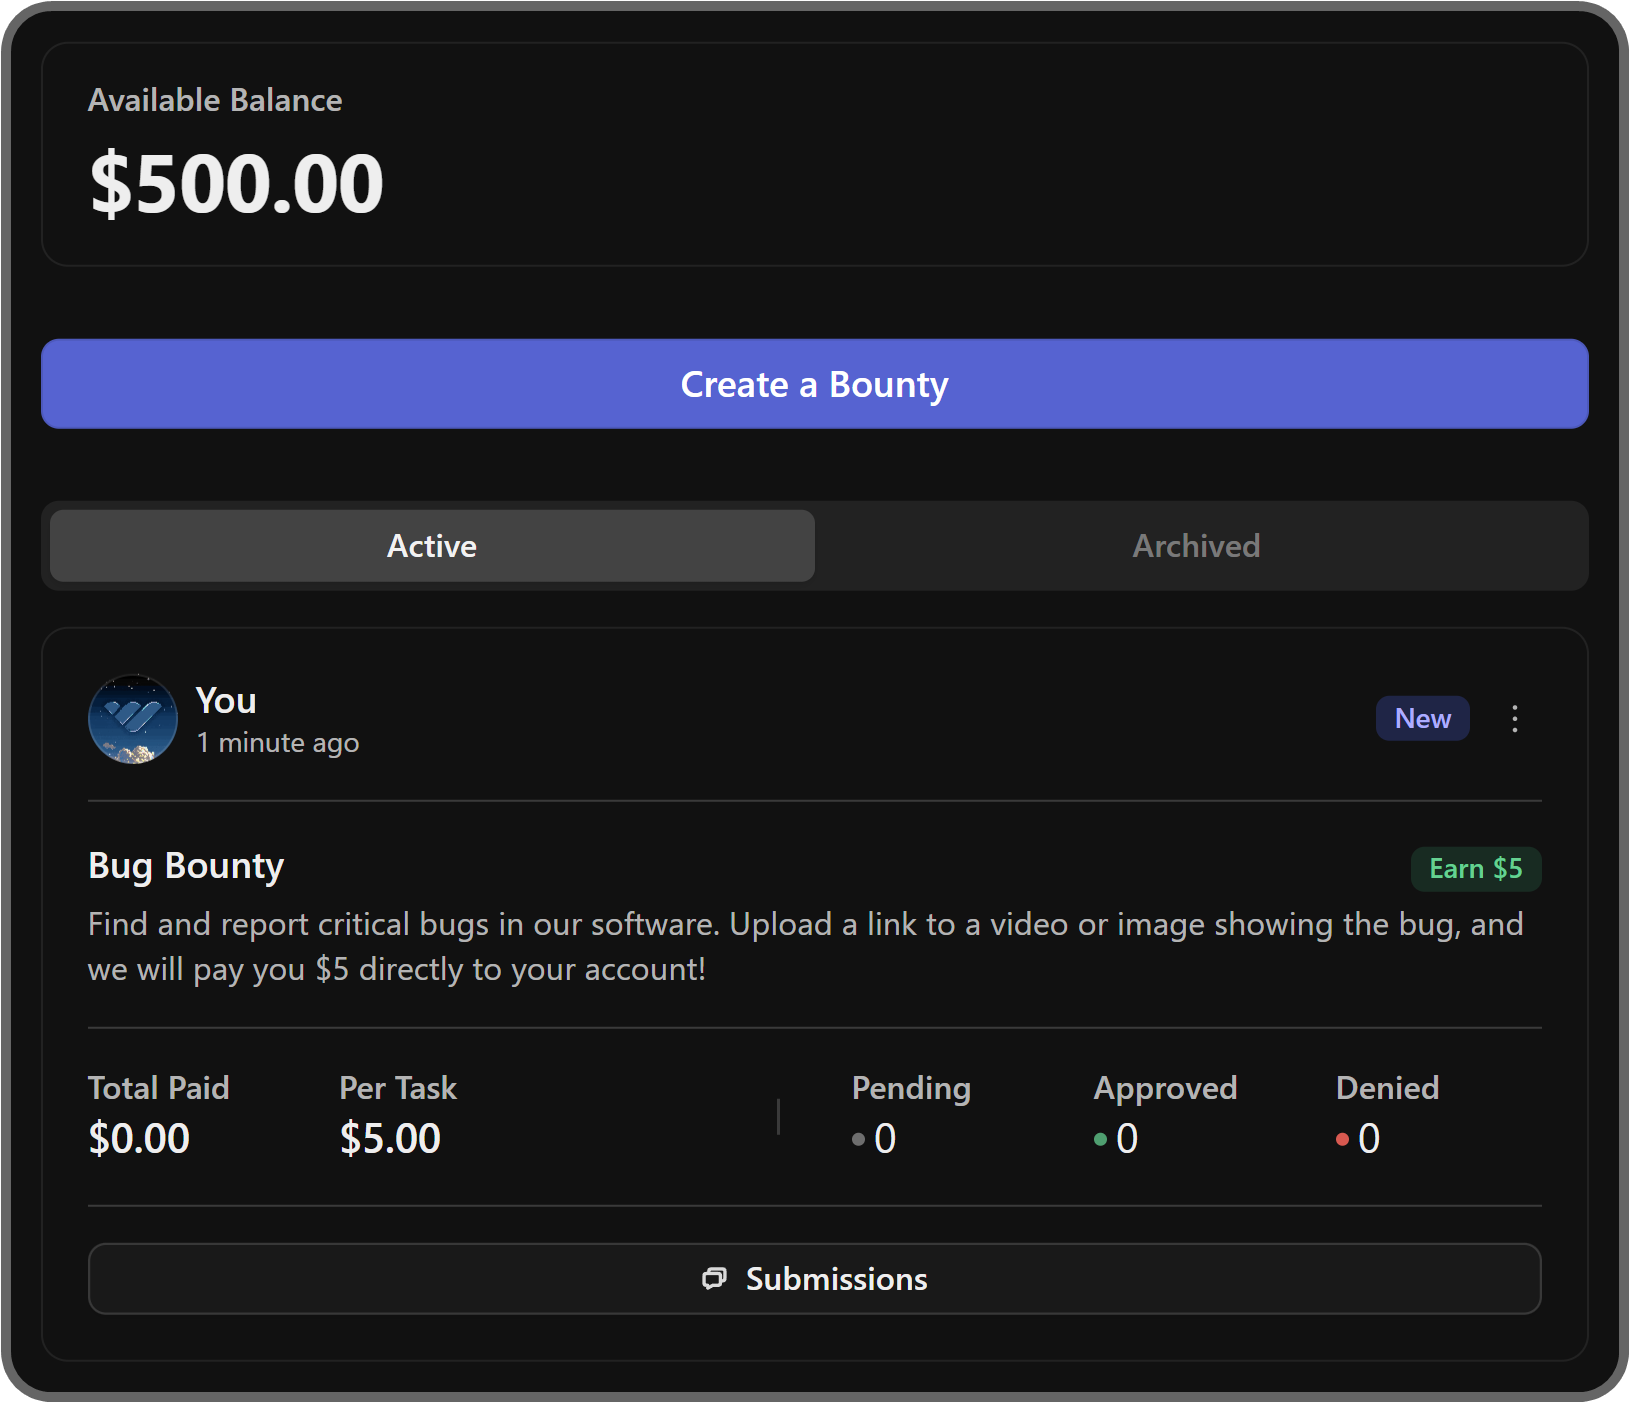Click the purple New badge
This screenshot has height=1403, width=1630.
1423,718
